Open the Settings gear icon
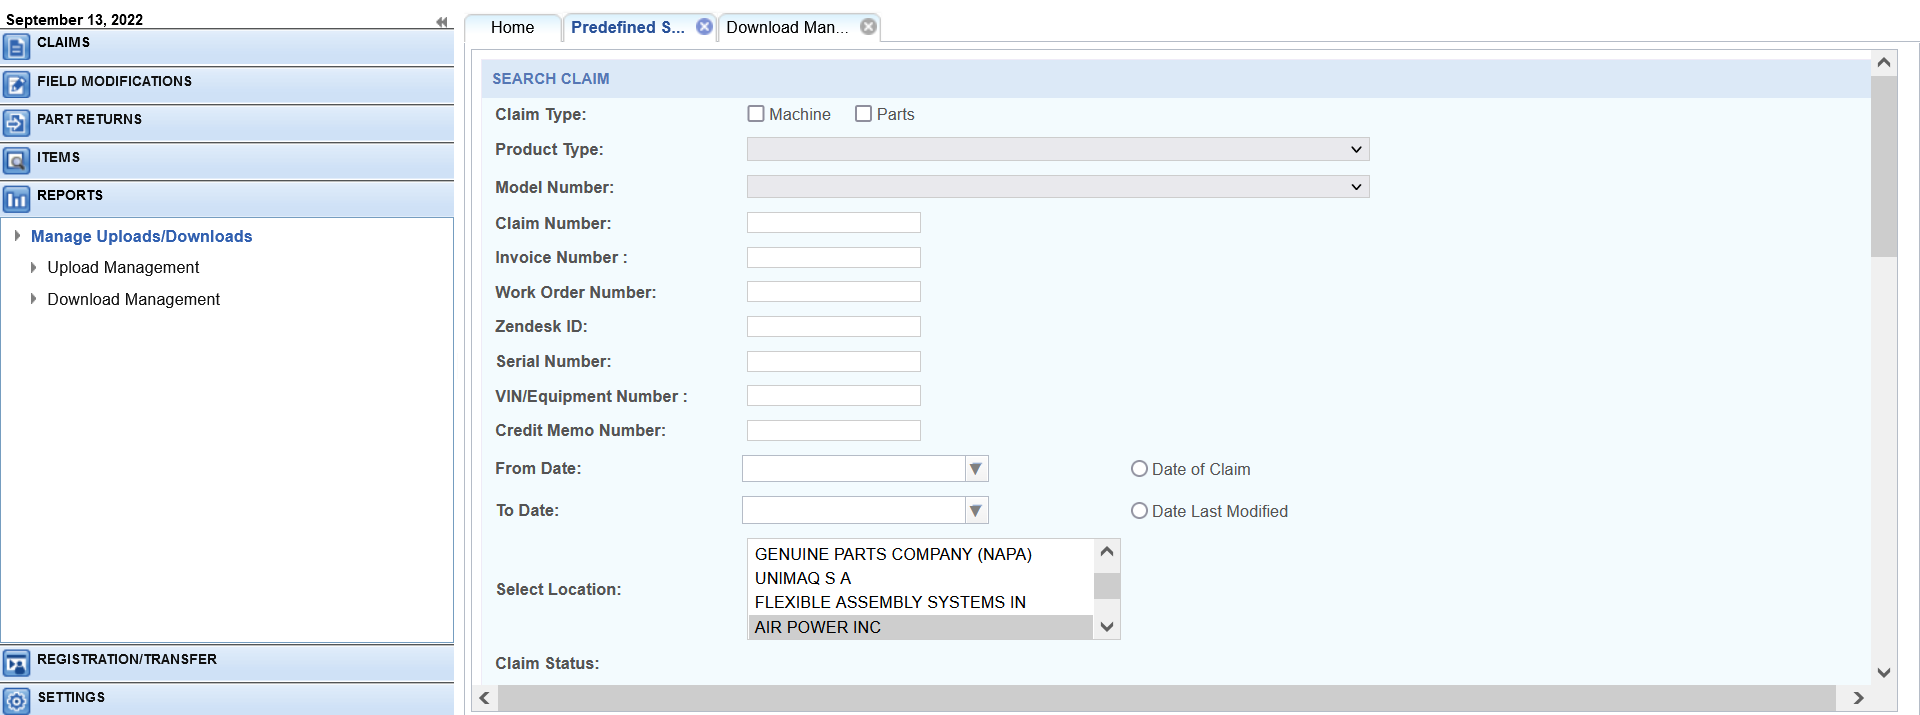This screenshot has height=715, width=1920. tap(16, 701)
